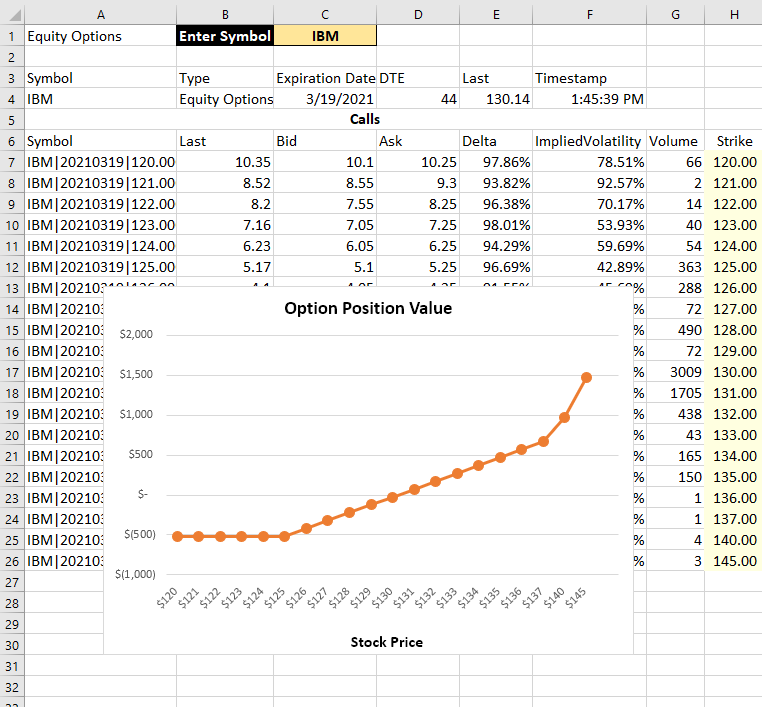The image size is (764, 707).
Task: Click the Option Position Value chart title
Action: pos(368,309)
